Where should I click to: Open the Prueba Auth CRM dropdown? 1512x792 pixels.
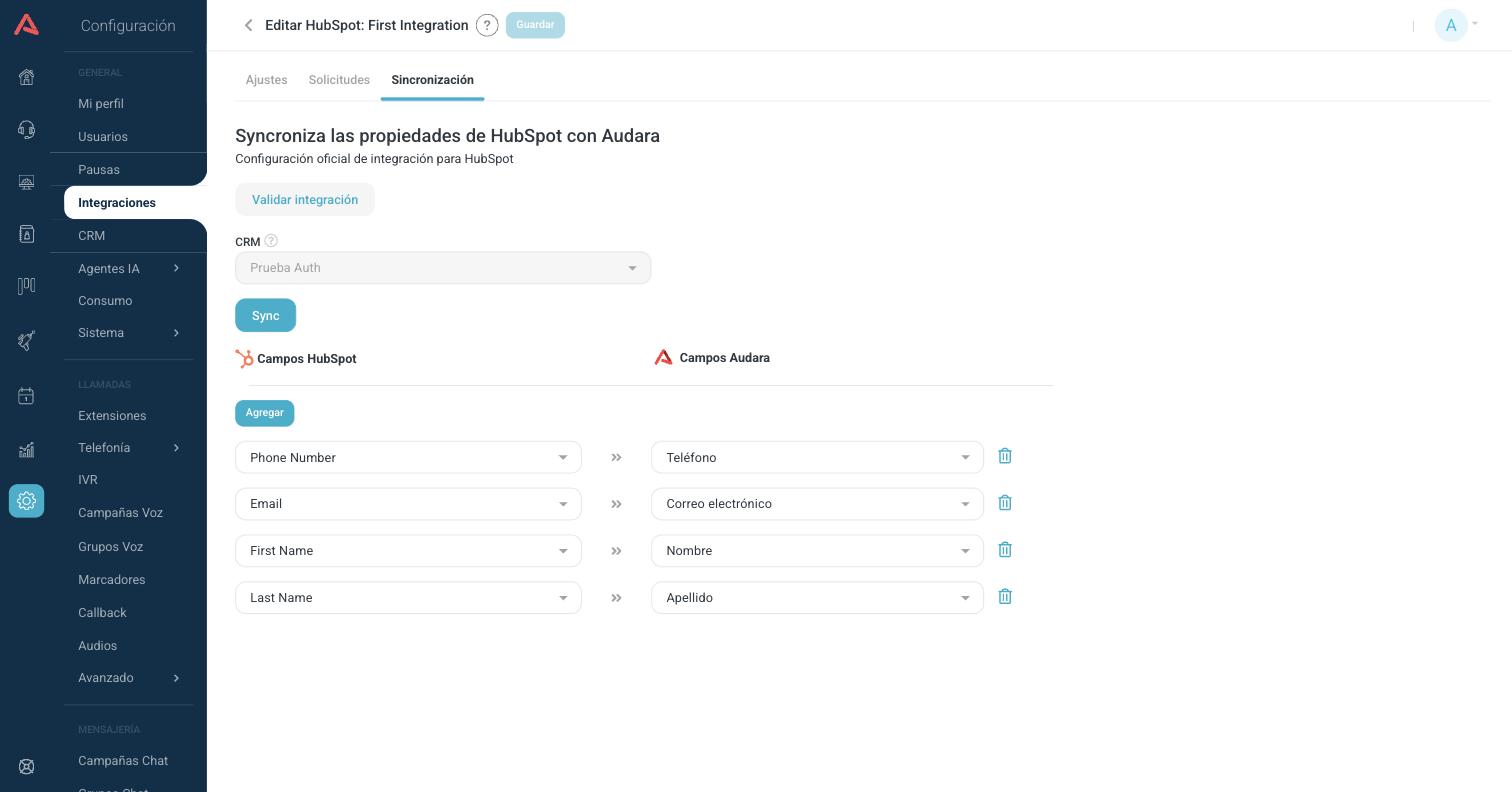click(443, 268)
